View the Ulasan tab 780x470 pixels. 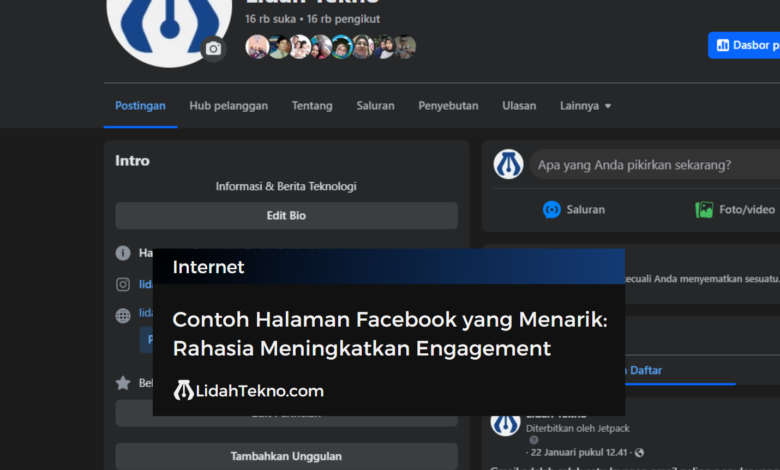tap(519, 106)
